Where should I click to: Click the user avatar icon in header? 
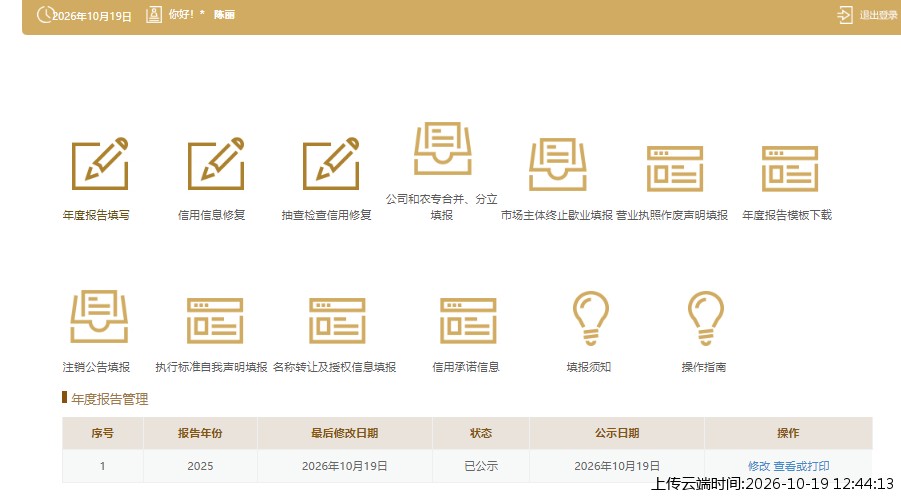point(153,15)
